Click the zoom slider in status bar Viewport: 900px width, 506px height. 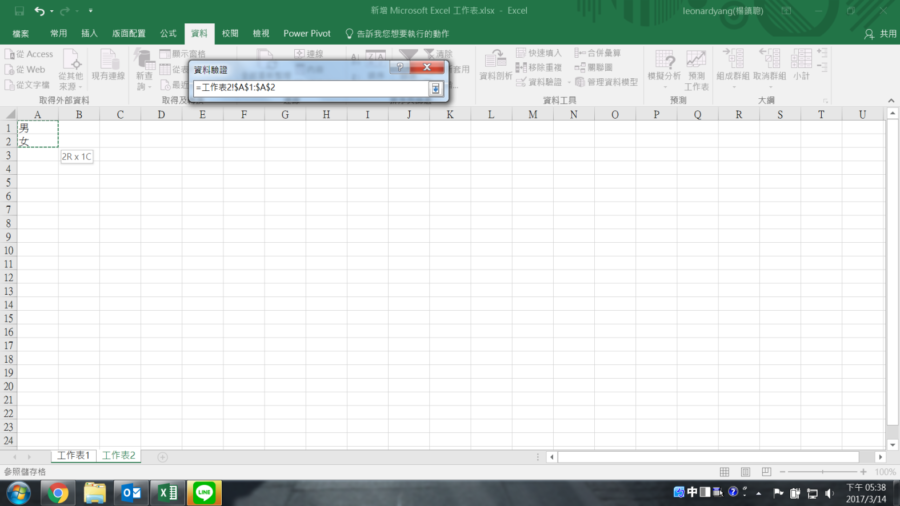pos(820,471)
